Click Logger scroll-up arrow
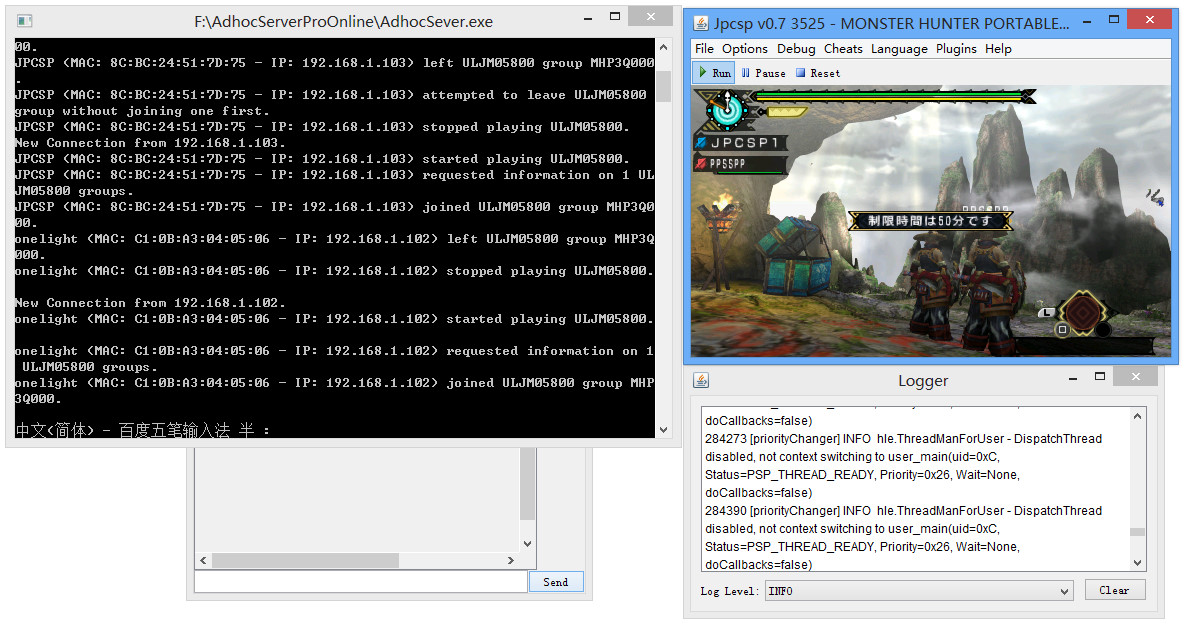 pyautogui.click(x=1137, y=416)
